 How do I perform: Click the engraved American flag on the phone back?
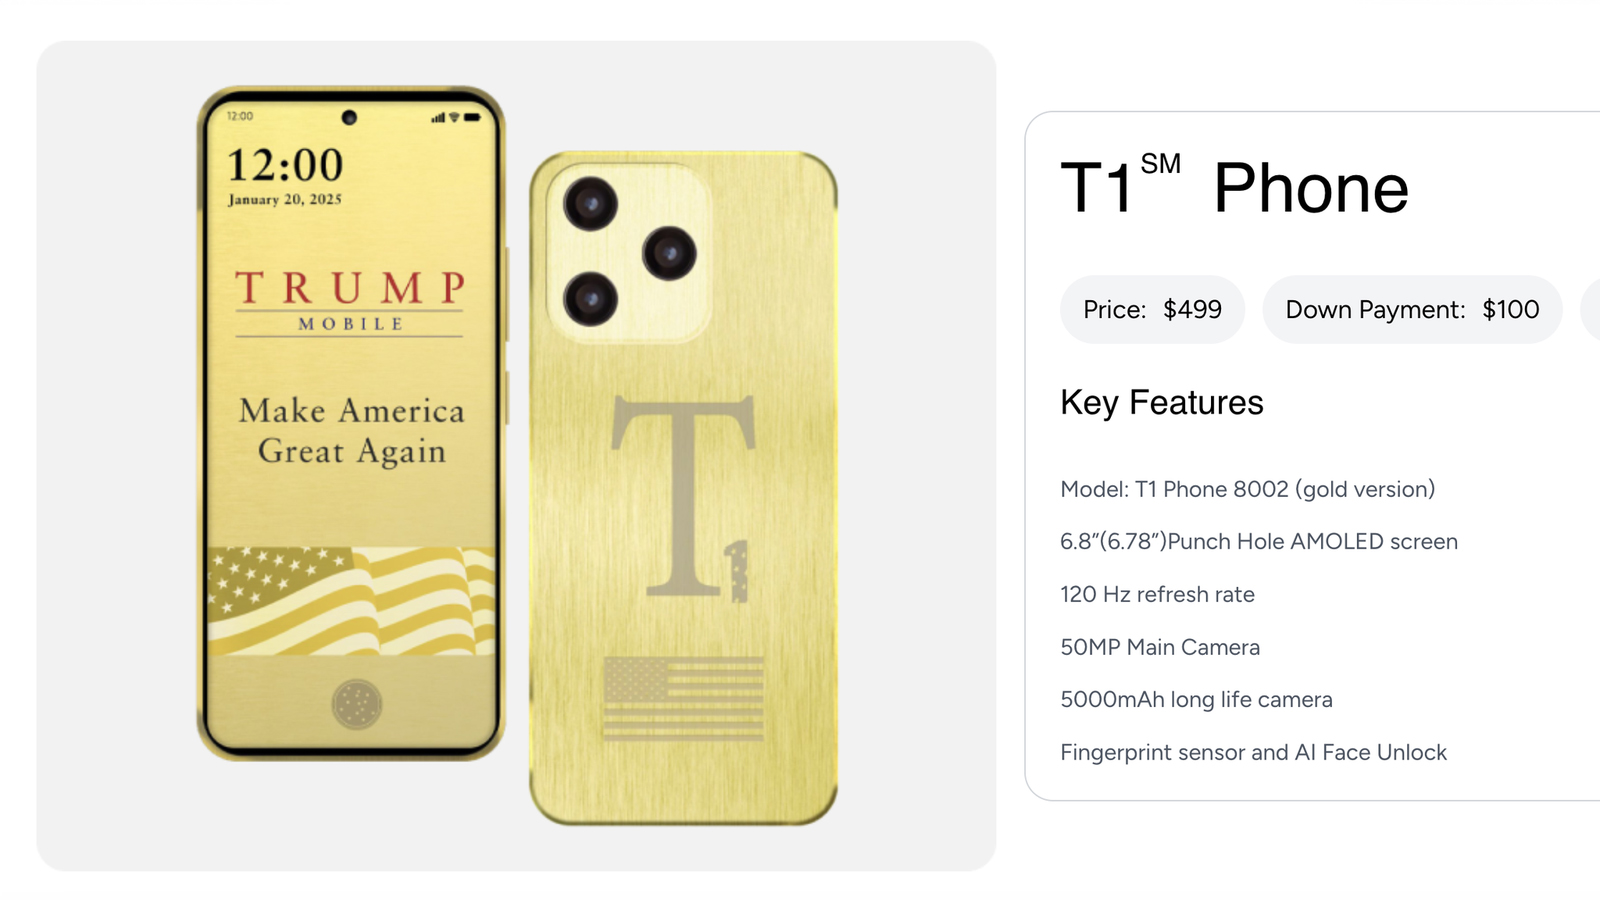684,699
